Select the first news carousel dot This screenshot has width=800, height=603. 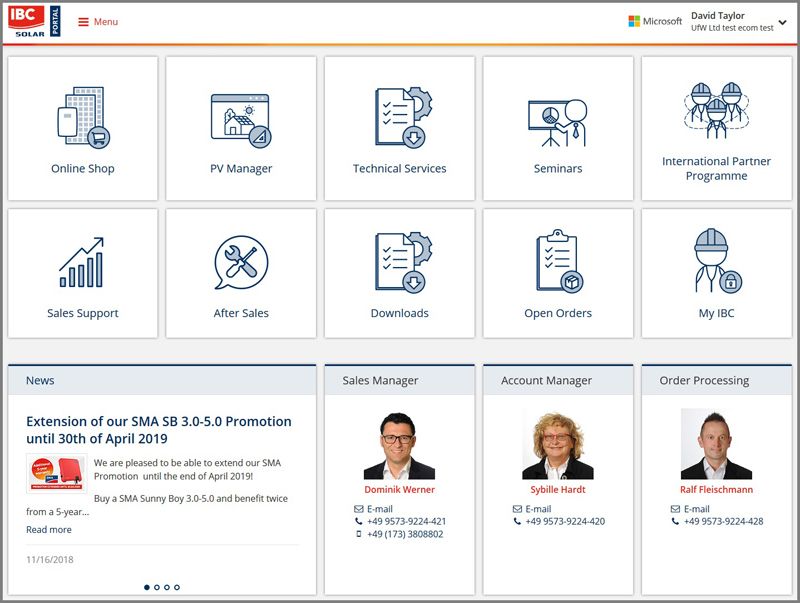tap(147, 587)
